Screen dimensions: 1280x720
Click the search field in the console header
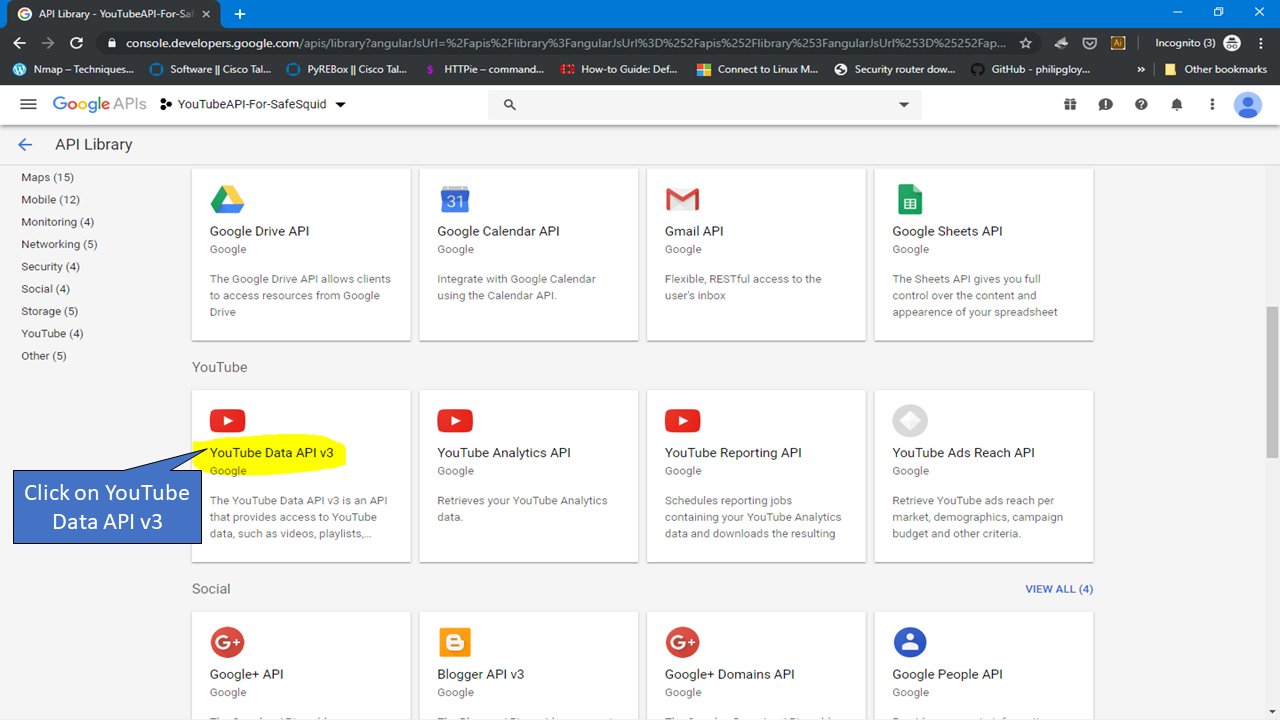click(x=704, y=104)
